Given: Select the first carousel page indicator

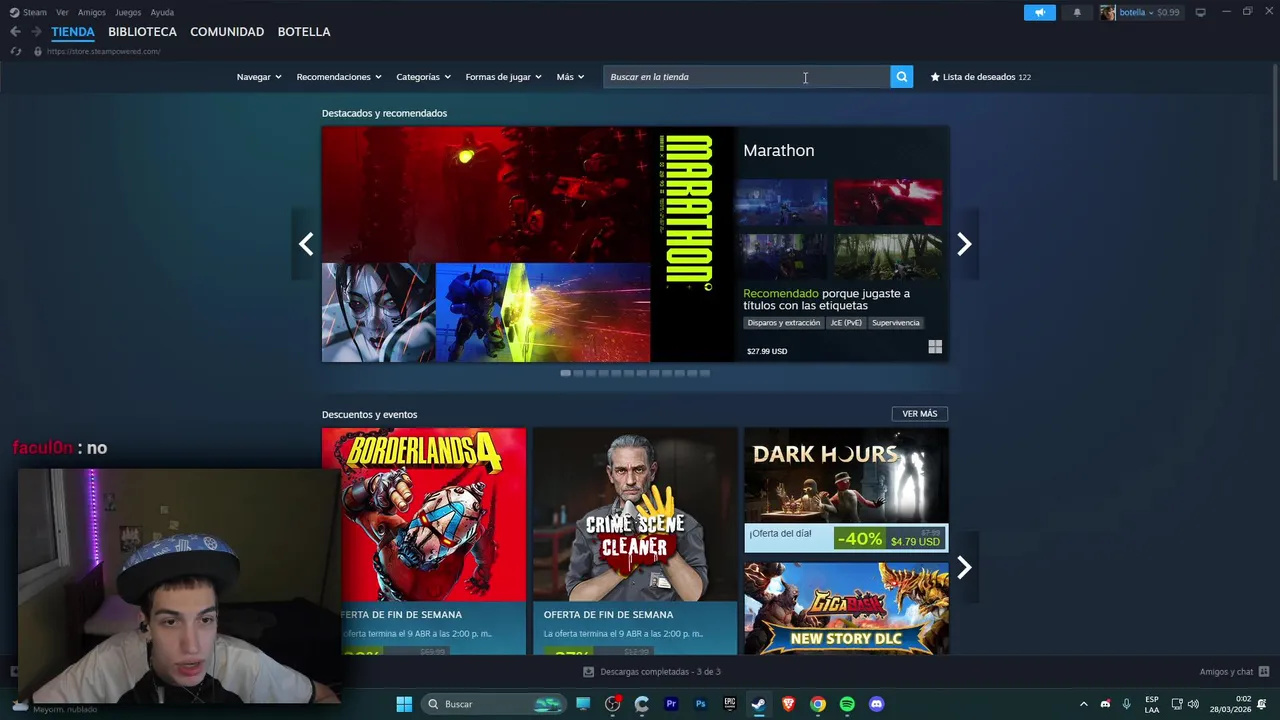Looking at the screenshot, I should [565, 373].
